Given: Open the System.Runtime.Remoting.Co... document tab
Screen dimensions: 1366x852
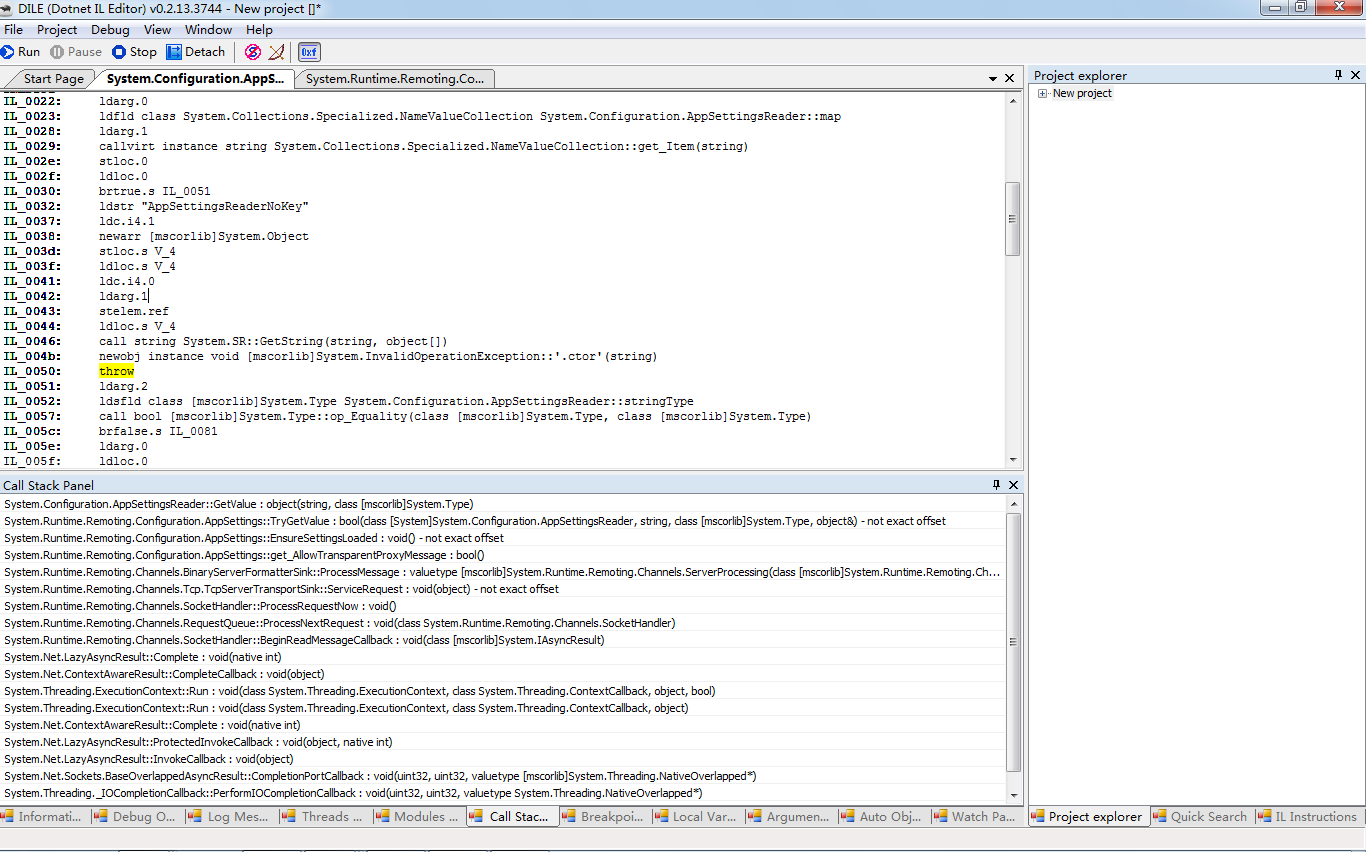Looking at the screenshot, I should coord(395,79).
